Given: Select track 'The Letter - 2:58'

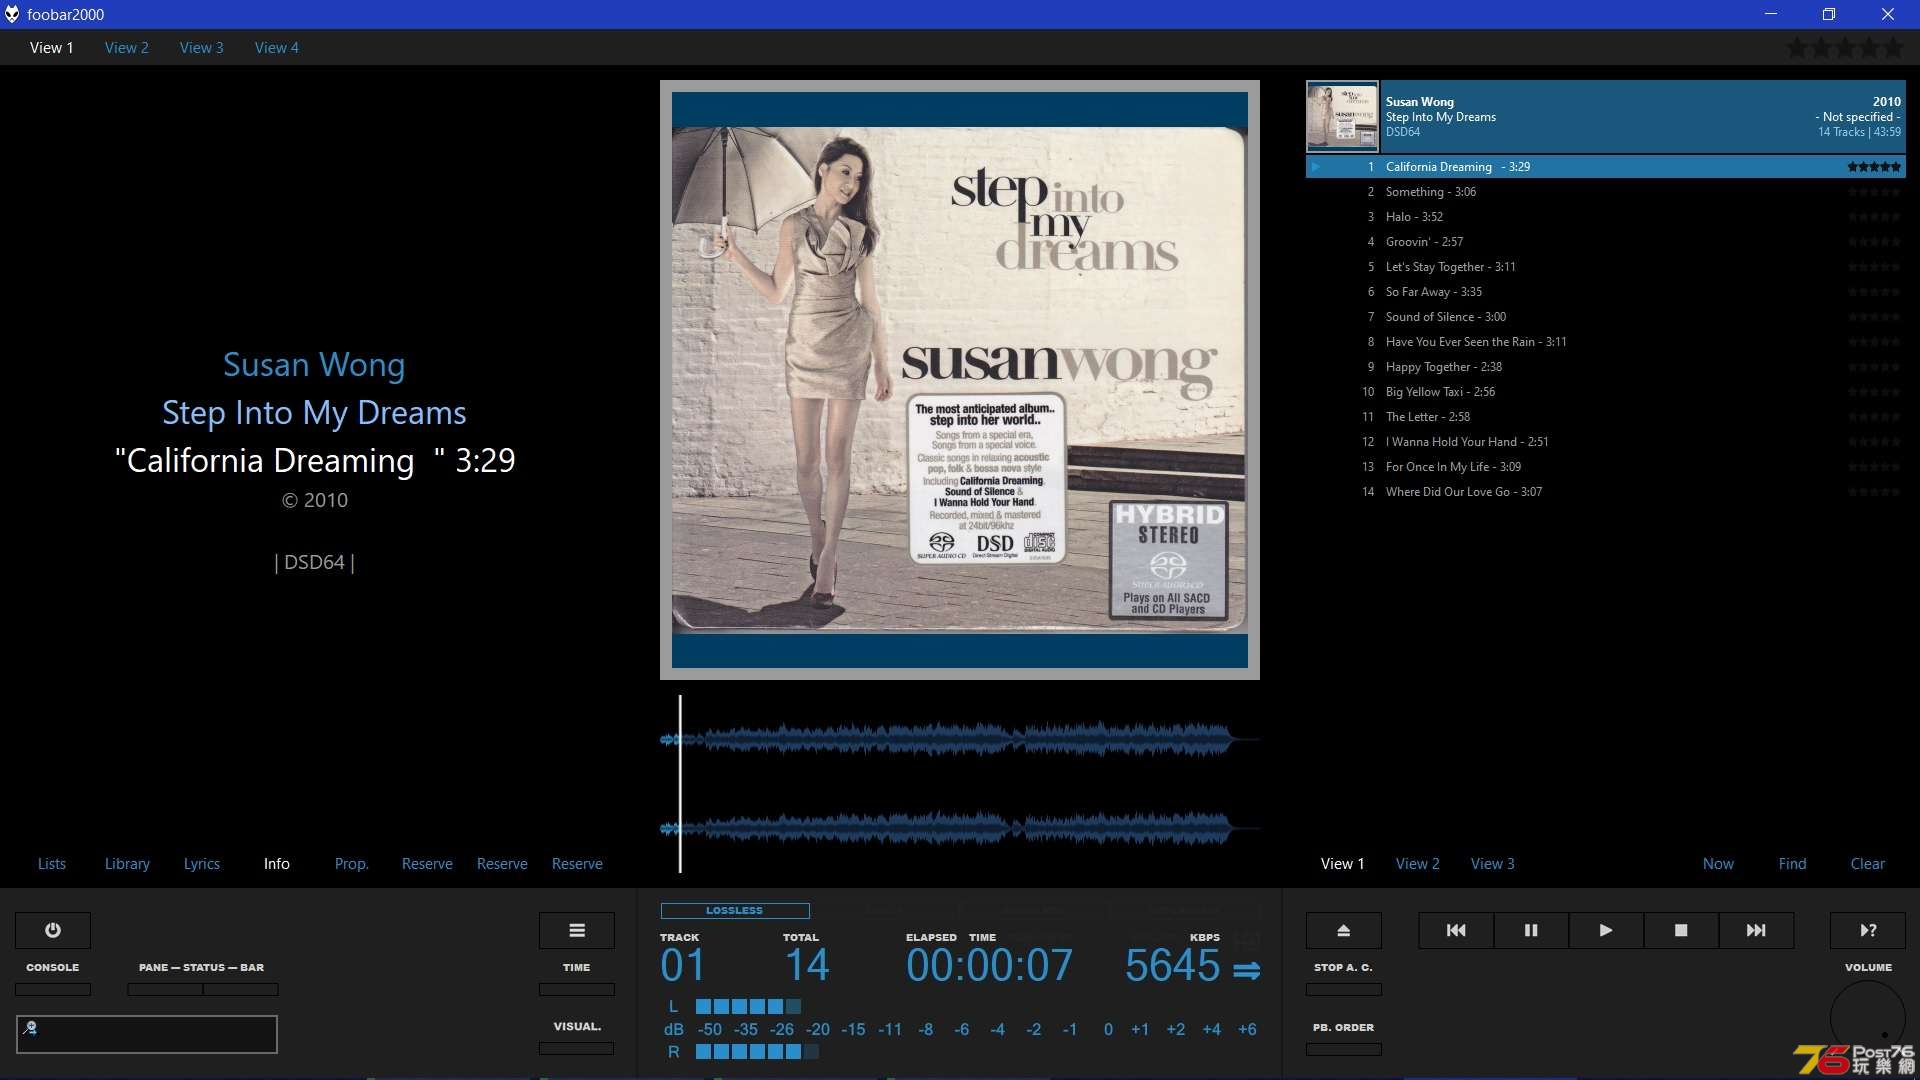Looking at the screenshot, I should [x=1606, y=417].
